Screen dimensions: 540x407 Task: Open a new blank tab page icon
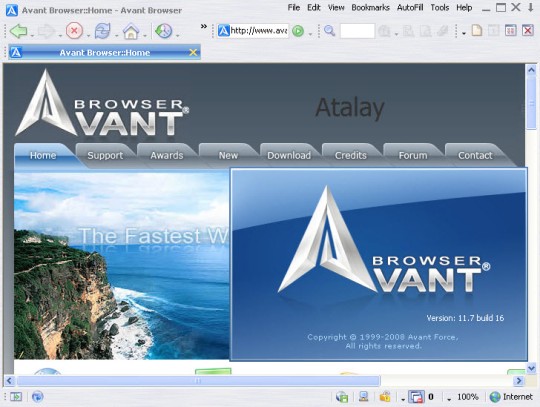point(477,31)
